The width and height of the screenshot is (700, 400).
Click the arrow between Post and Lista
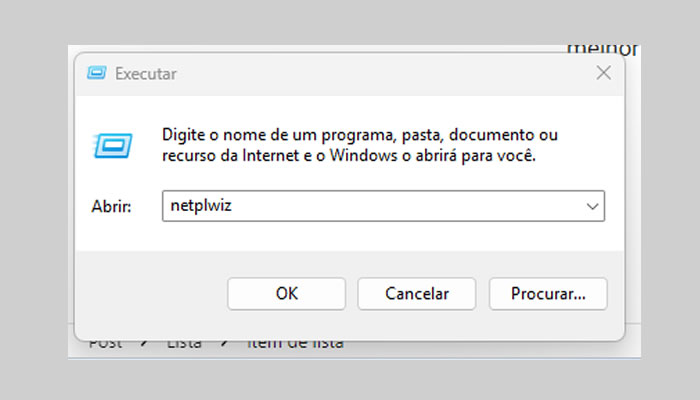(144, 343)
